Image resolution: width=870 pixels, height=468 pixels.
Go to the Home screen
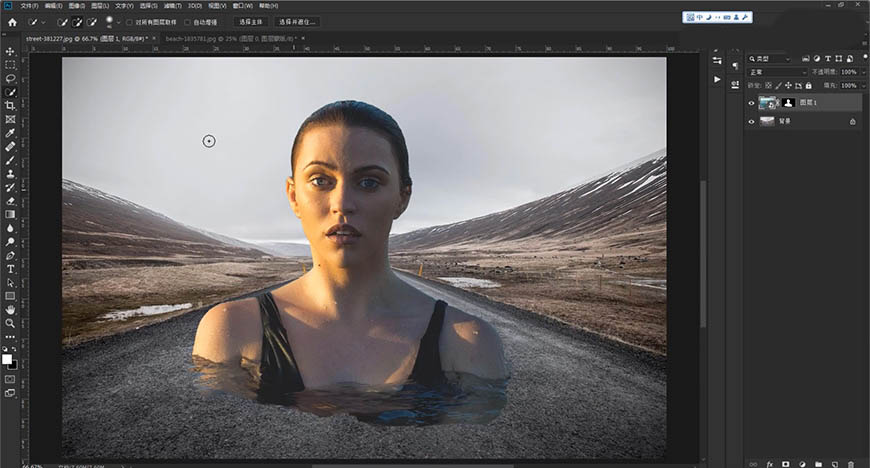(x=12, y=22)
